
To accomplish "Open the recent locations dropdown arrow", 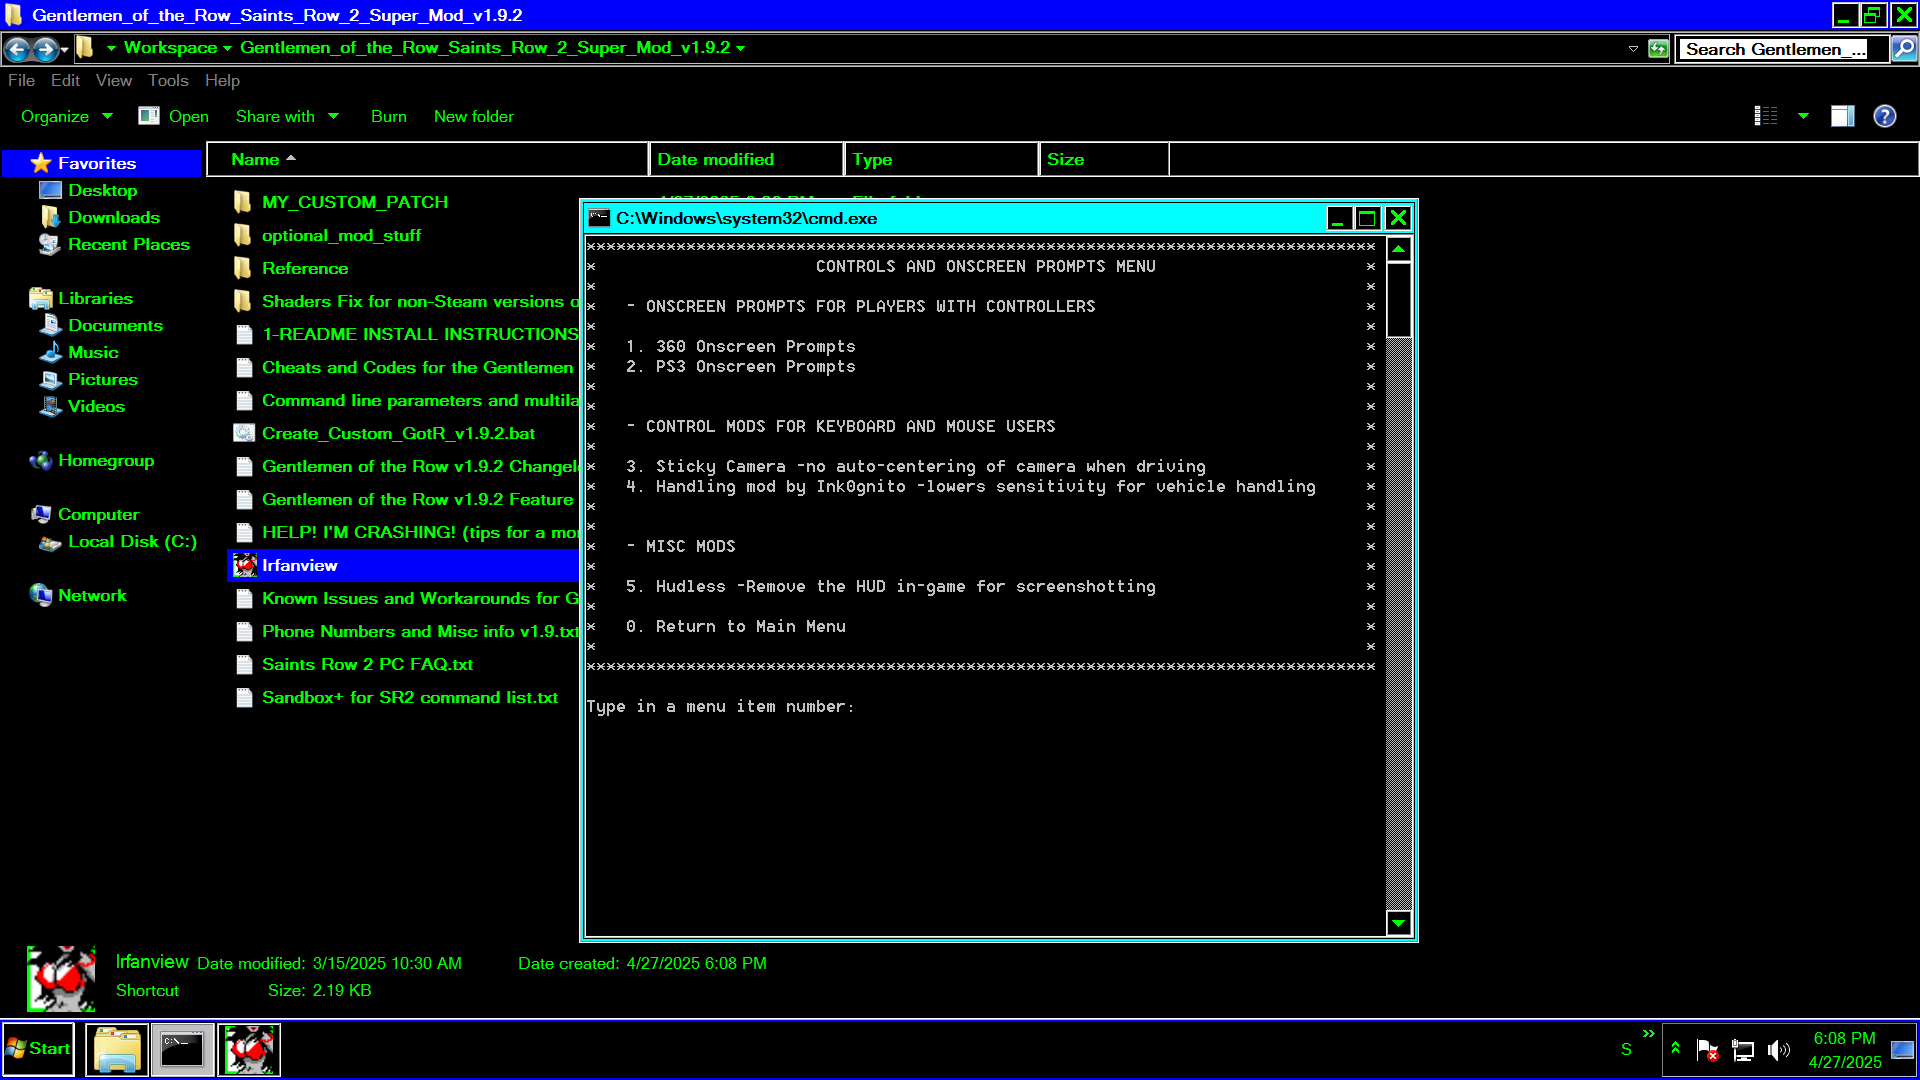I will pyautogui.click(x=65, y=49).
